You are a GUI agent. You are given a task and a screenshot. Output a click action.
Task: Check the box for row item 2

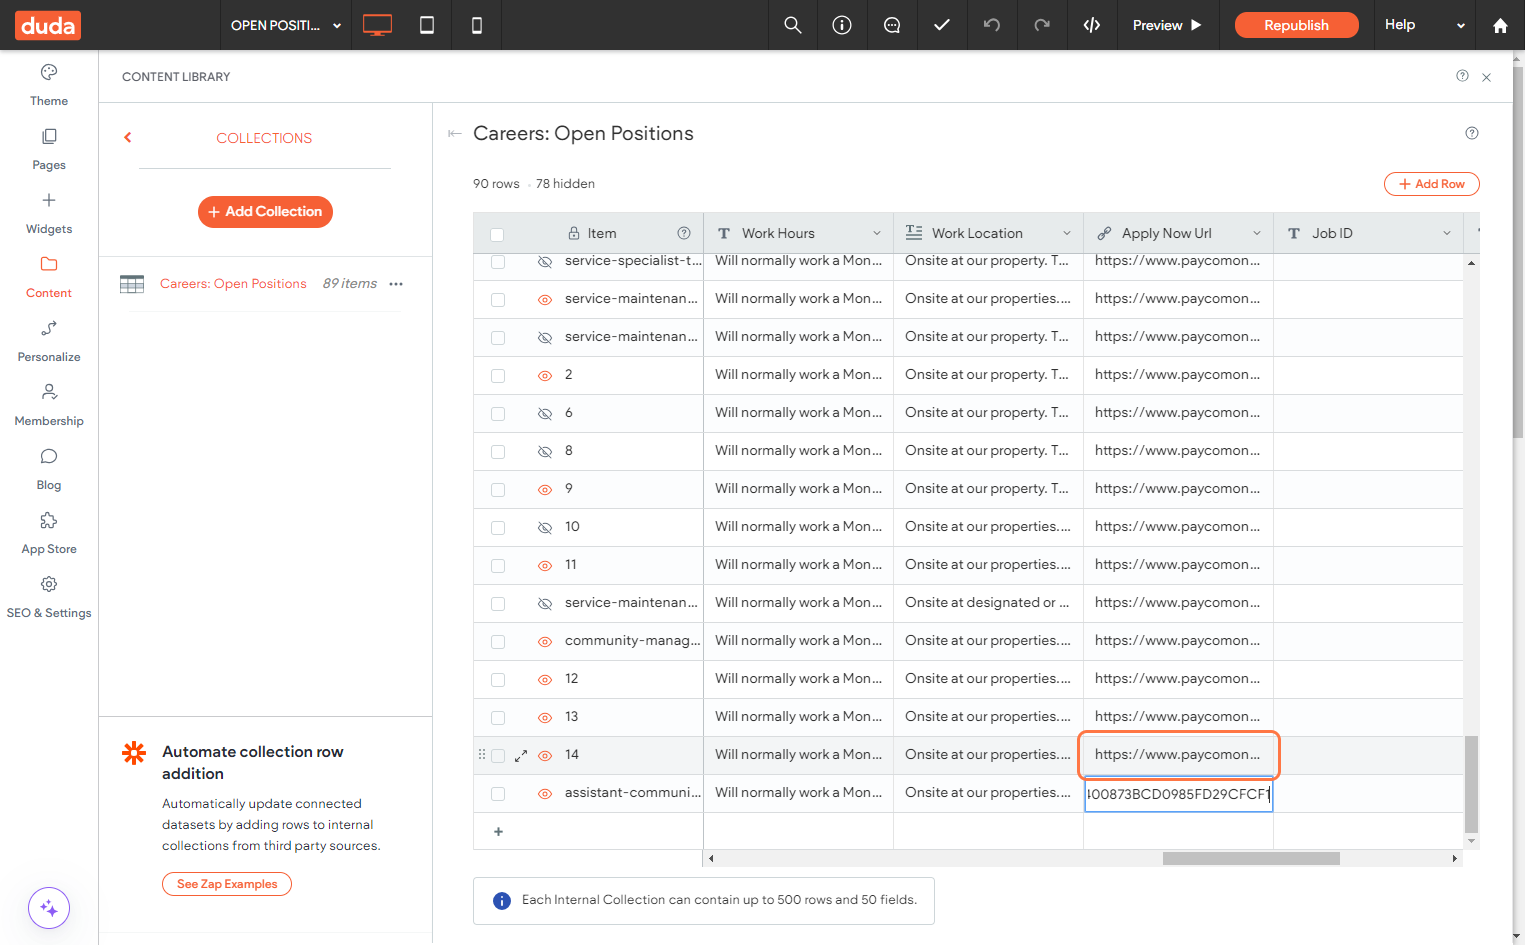click(x=498, y=376)
